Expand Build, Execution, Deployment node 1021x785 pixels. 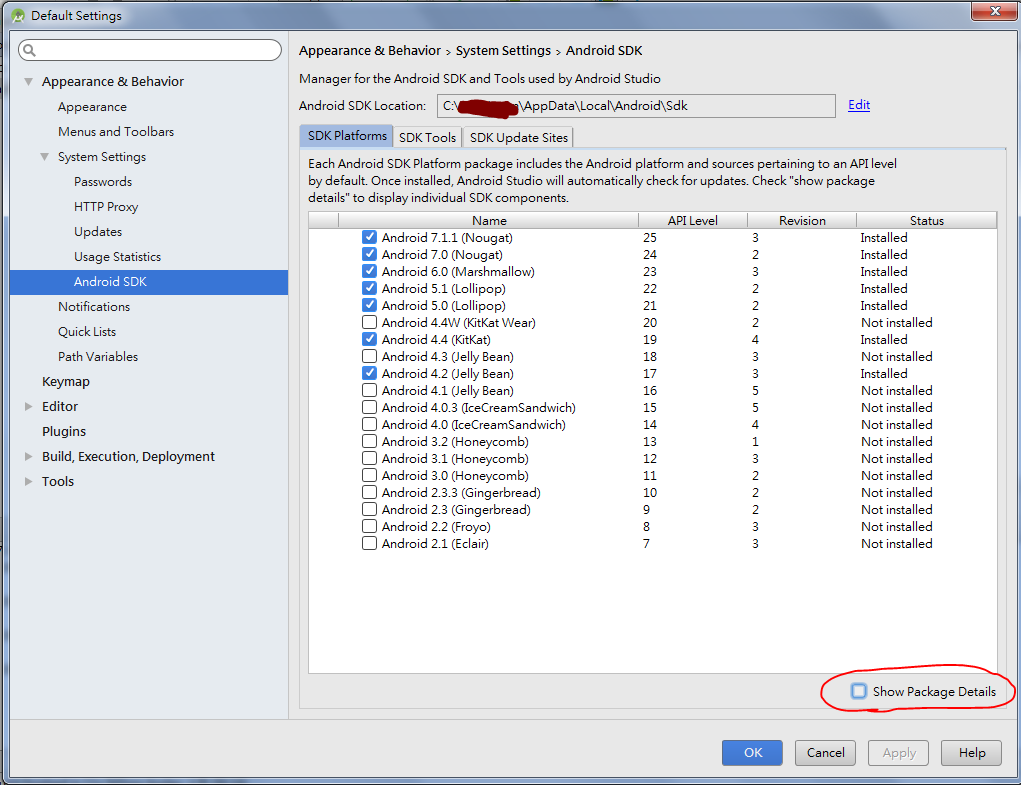click(29, 456)
